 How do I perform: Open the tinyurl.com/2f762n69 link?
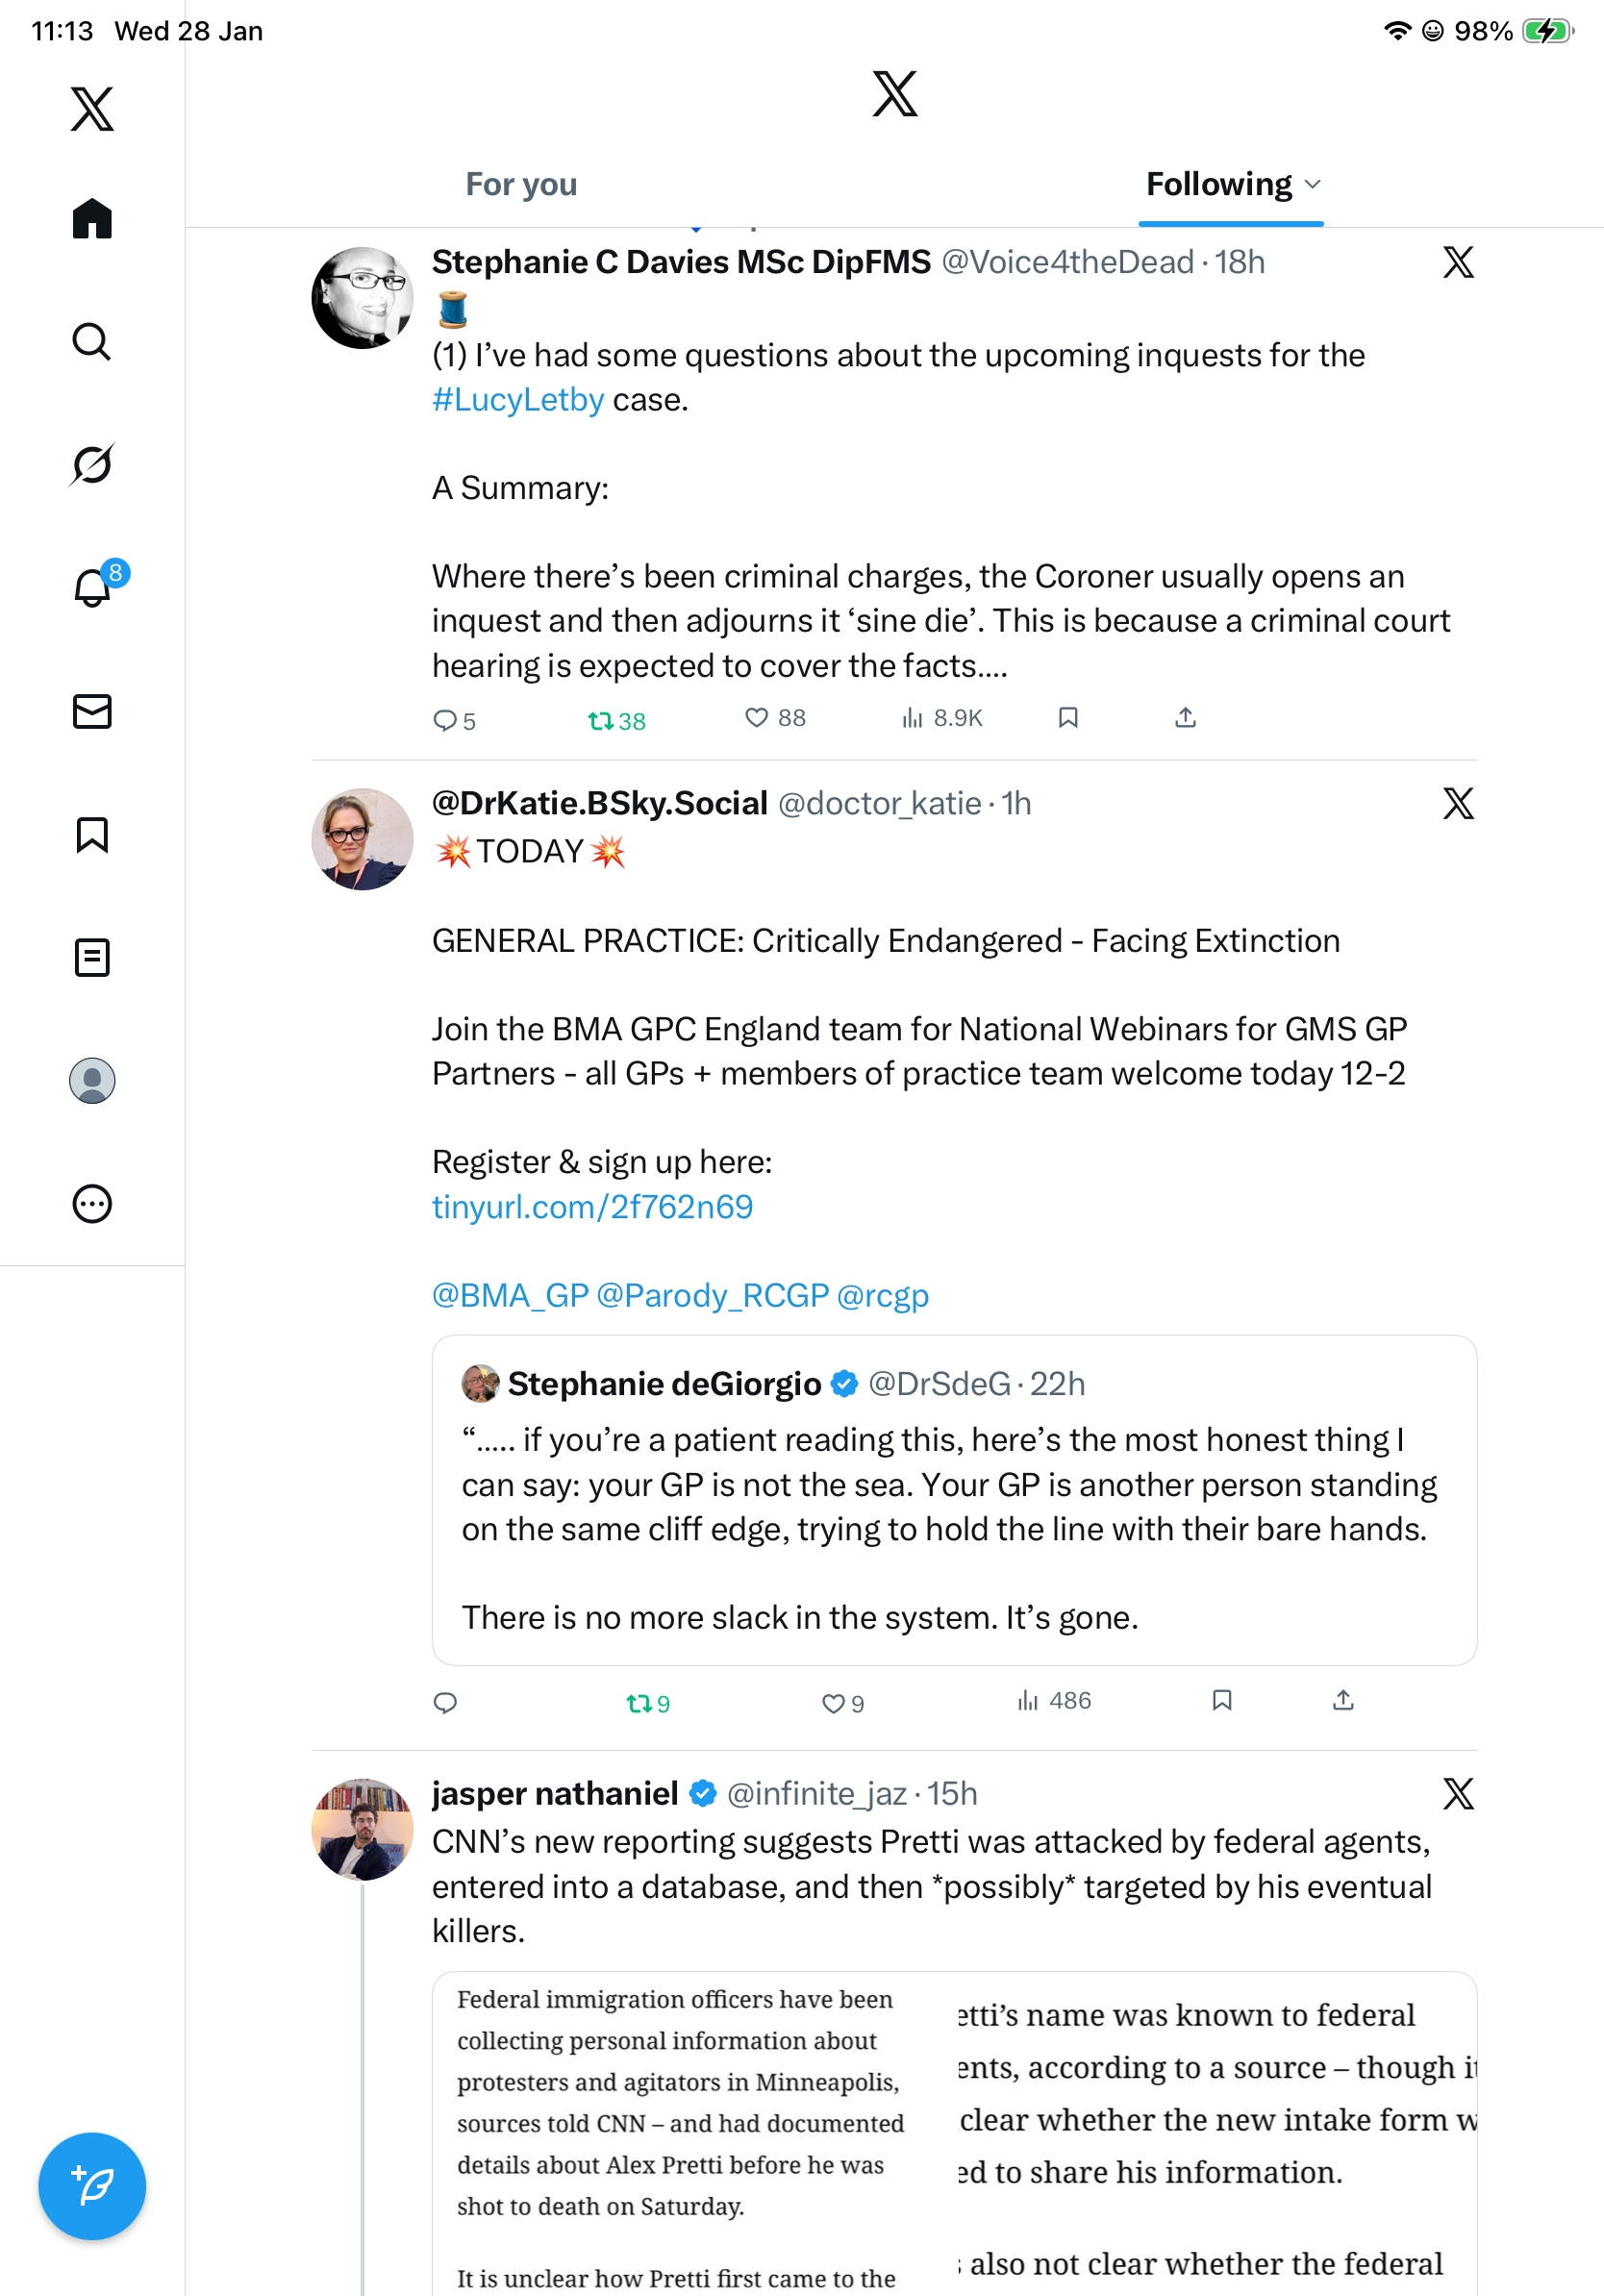(x=592, y=1207)
